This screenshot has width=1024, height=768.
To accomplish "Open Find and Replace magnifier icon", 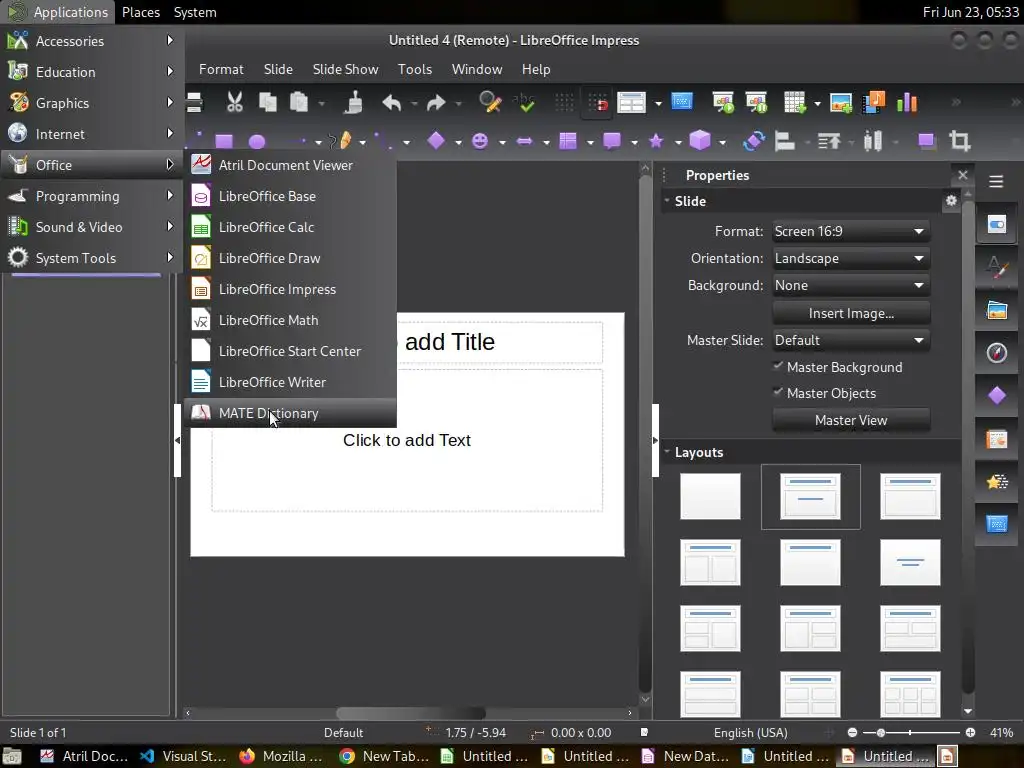I will tap(490, 103).
